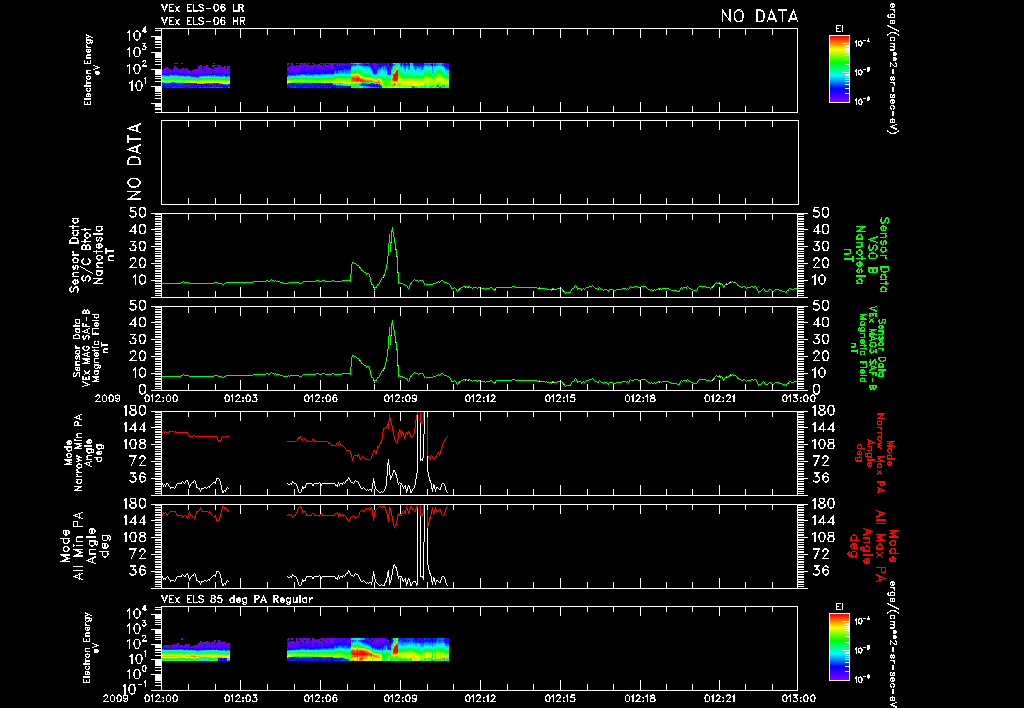Pick the rainbow color bar beside ELS-06 spectrogram
Viewport: 1024px width, 708px height.
pos(839,69)
